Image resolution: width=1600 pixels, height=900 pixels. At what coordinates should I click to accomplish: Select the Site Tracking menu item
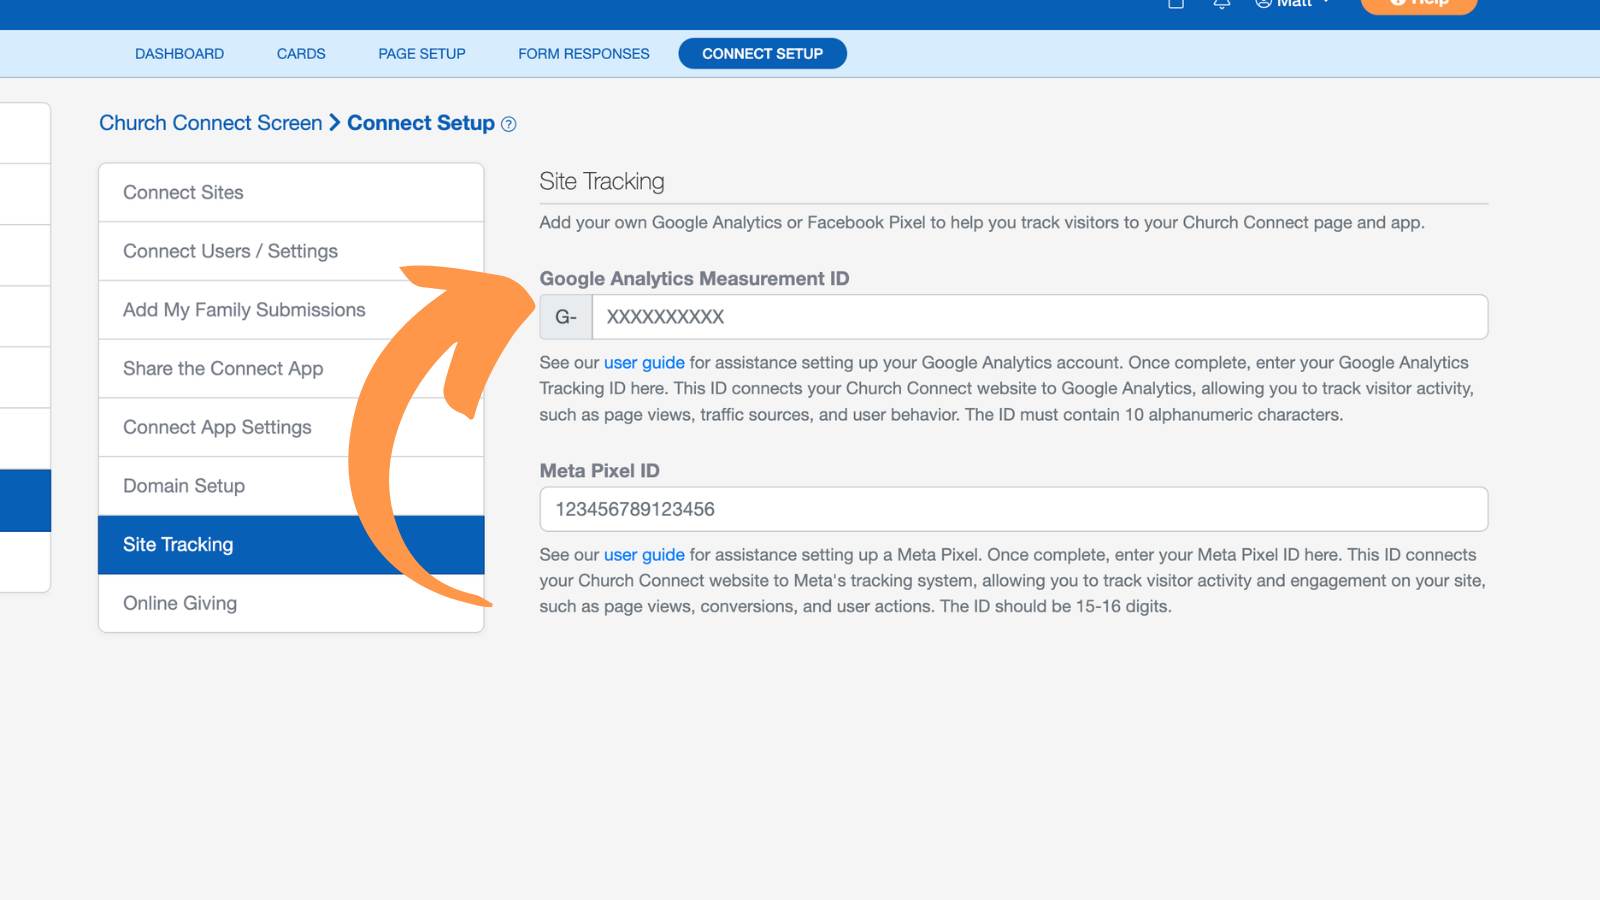click(291, 545)
